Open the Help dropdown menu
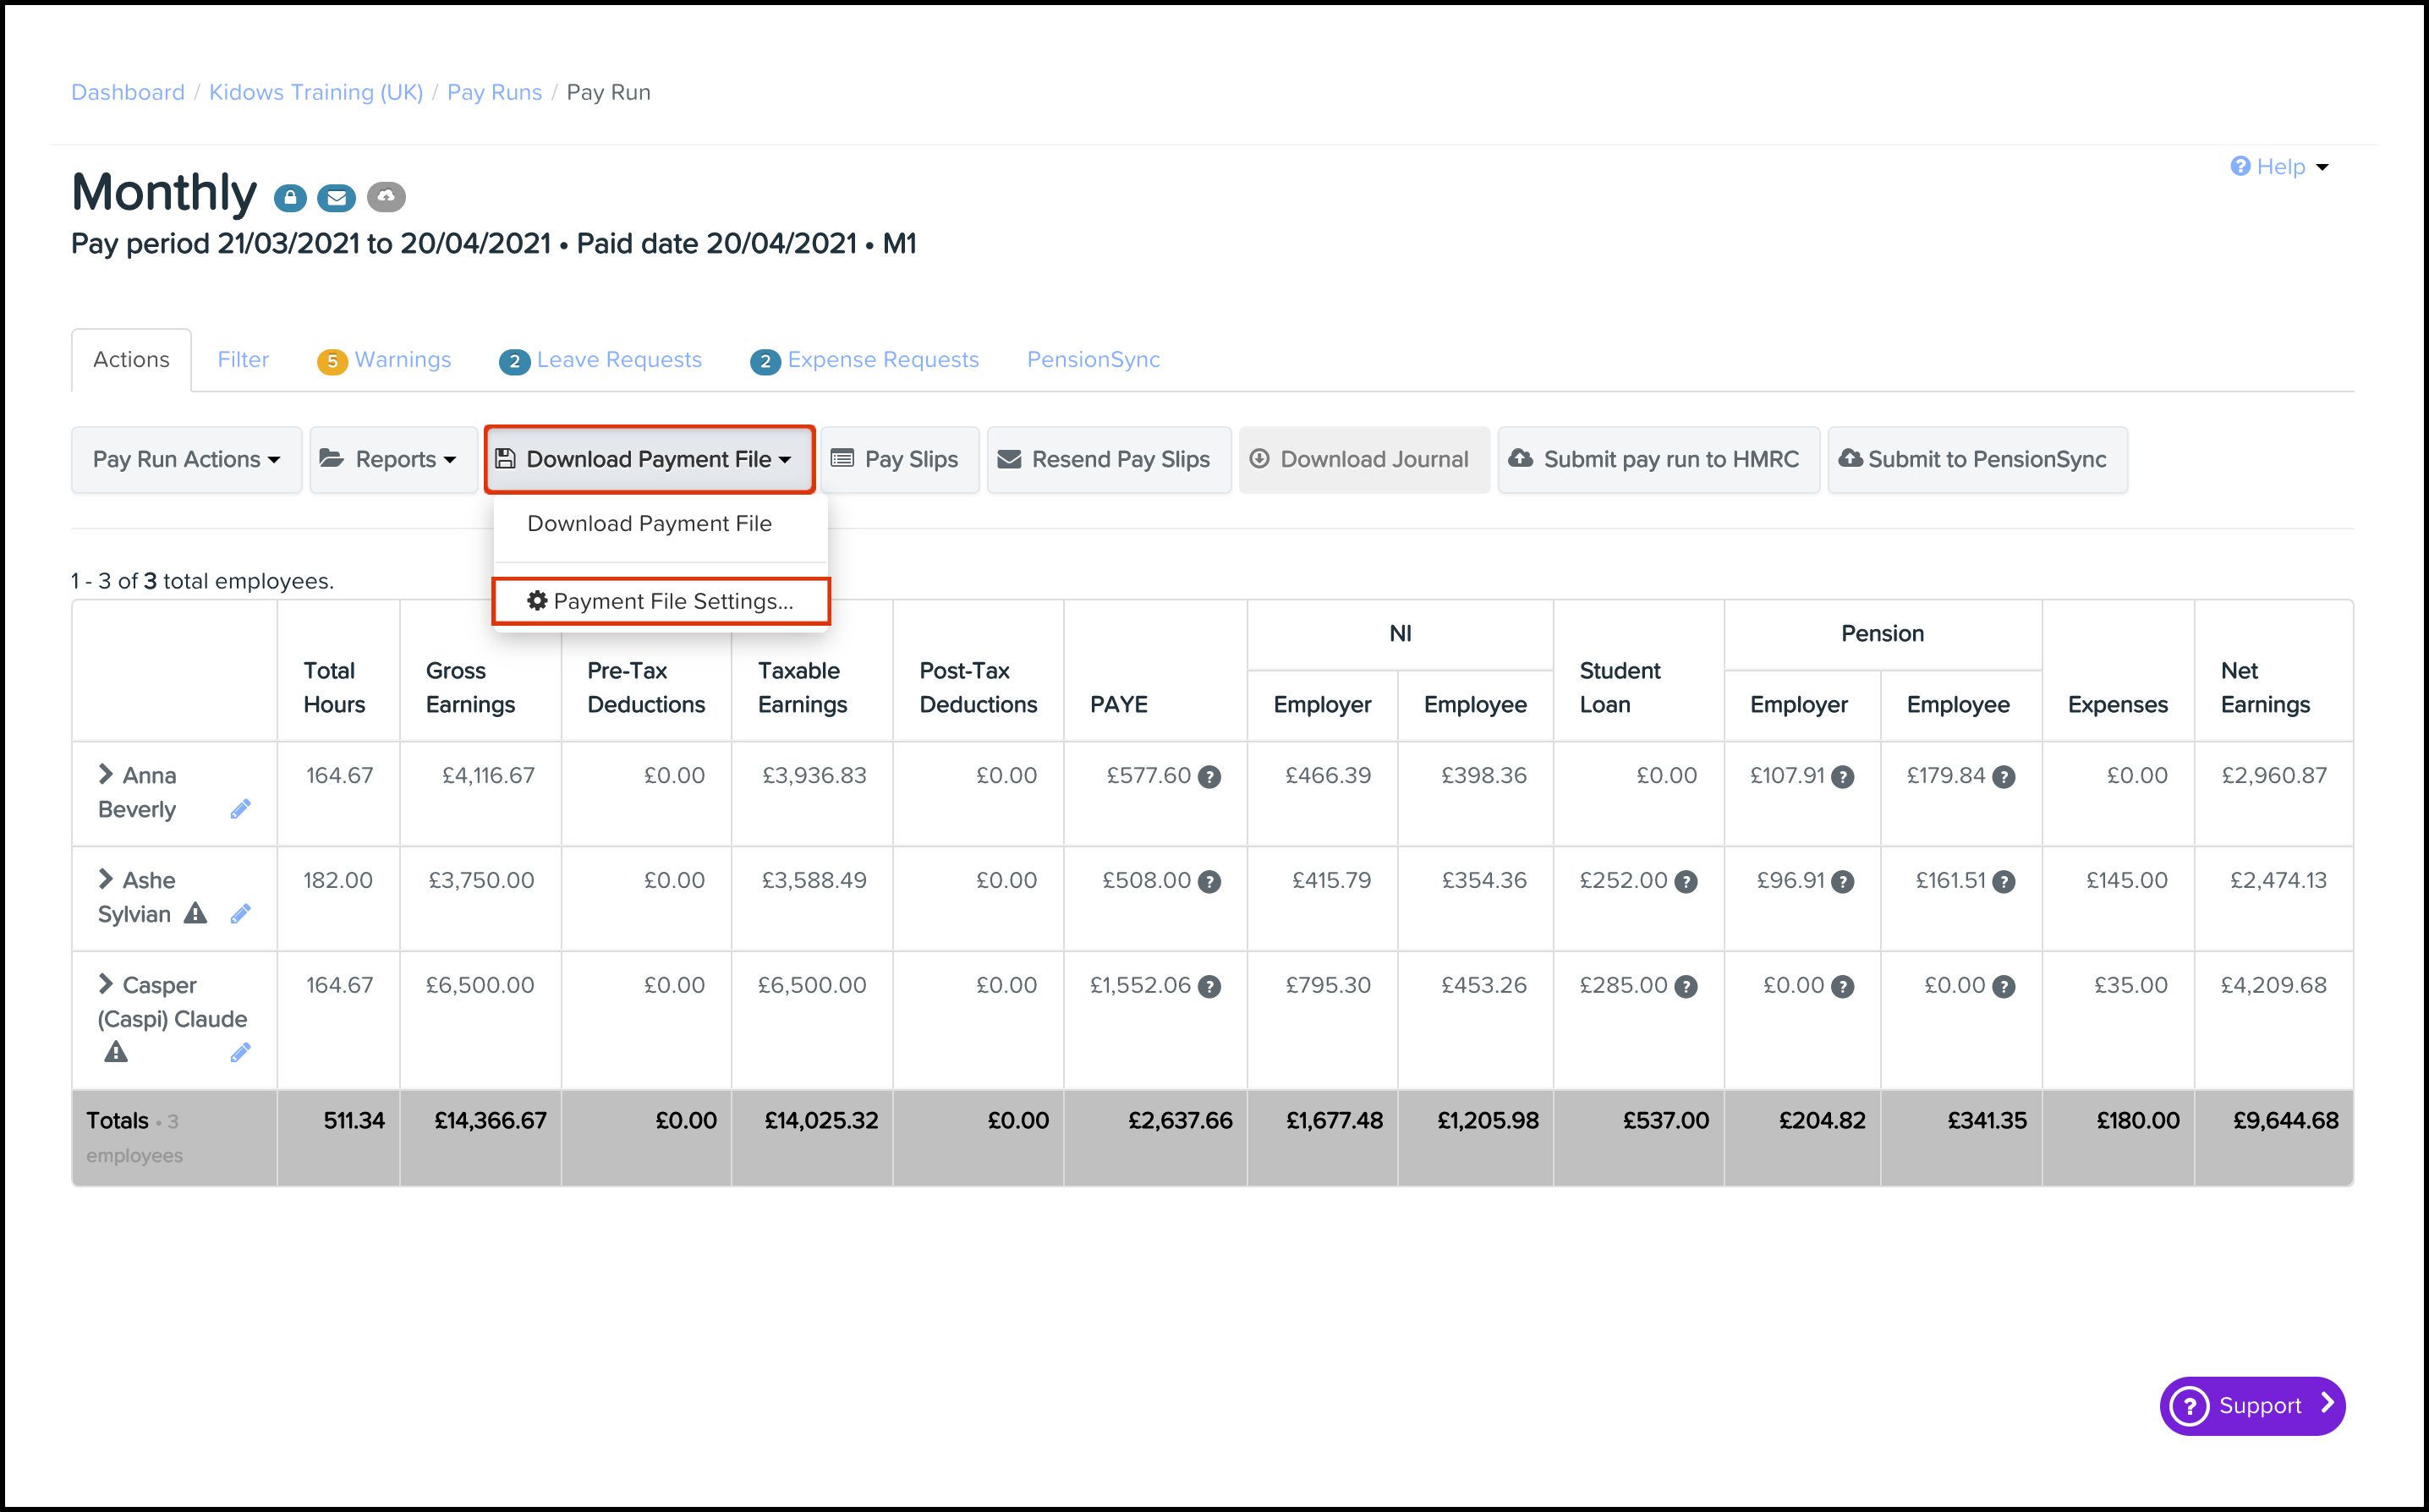The image size is (2429, 1512). pos(2280,167)
